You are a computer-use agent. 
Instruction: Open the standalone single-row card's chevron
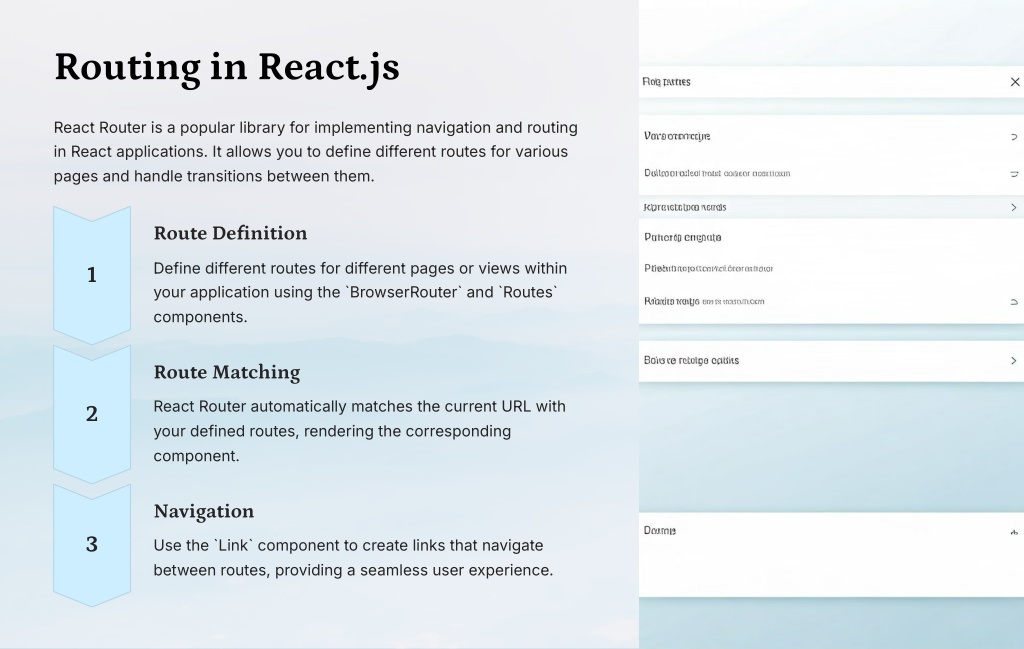pyautogui.click(x=1014, y=360)
